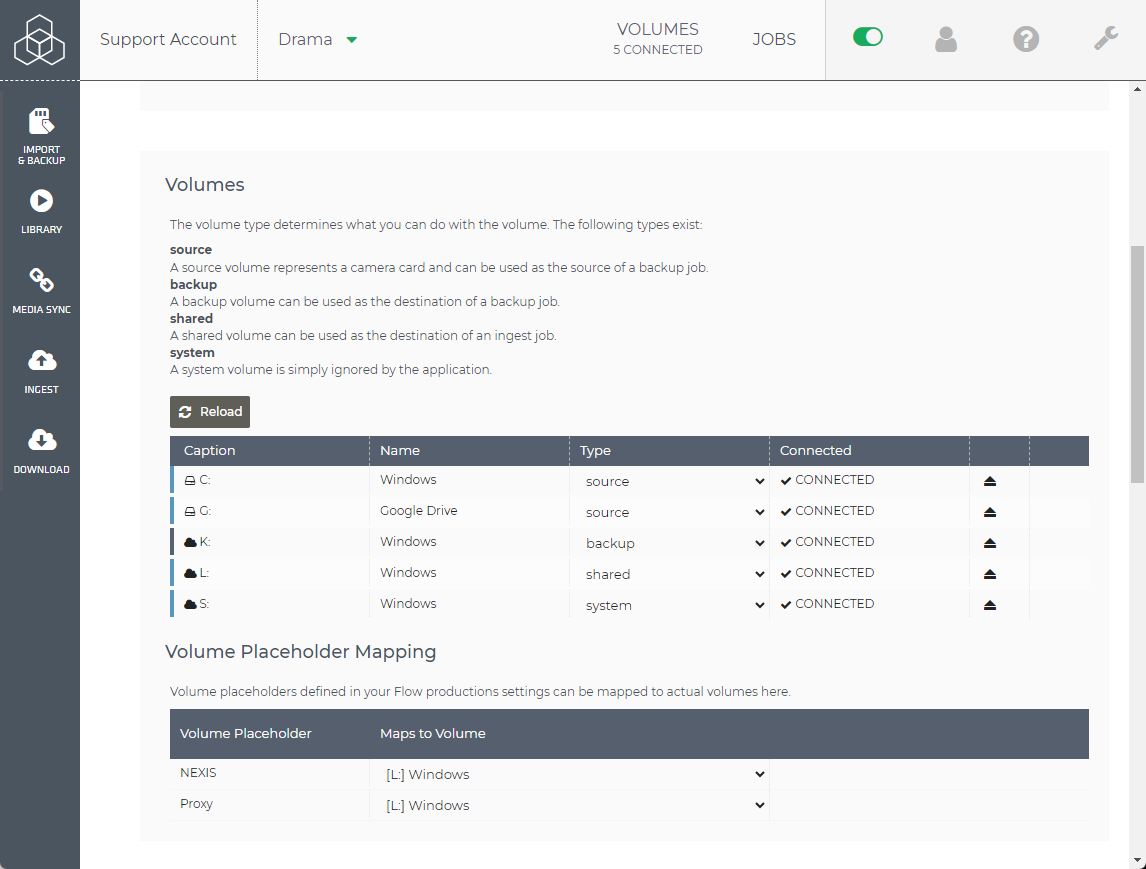
Task: Change type of G: Google Drive dropdown
Action: 673,512
